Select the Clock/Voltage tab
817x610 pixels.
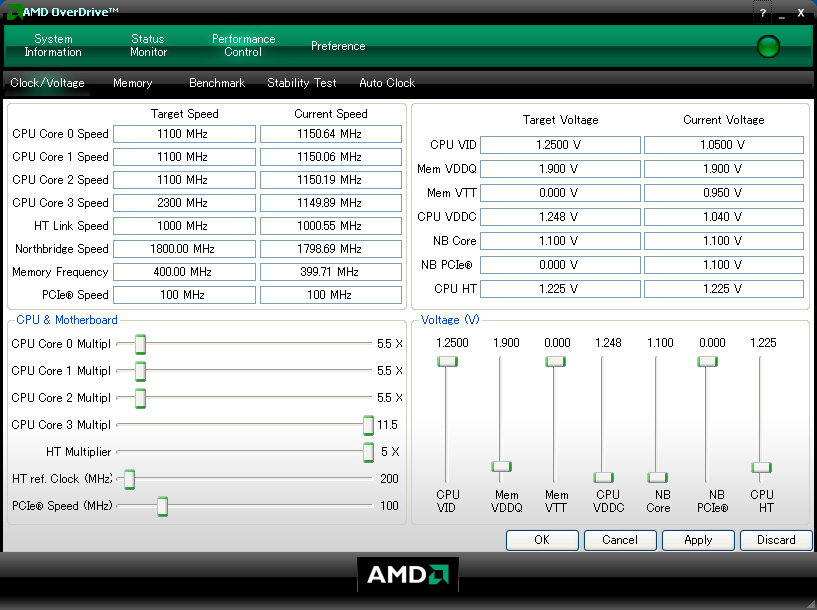47,83
